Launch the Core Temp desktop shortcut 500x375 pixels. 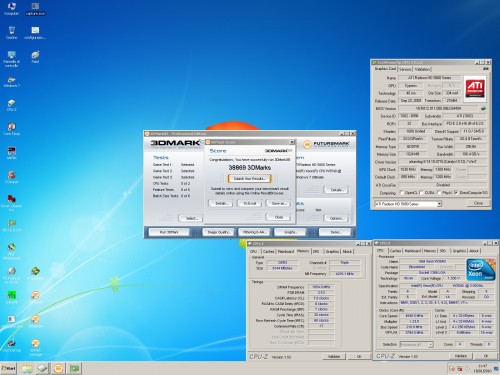pos(11,129)
